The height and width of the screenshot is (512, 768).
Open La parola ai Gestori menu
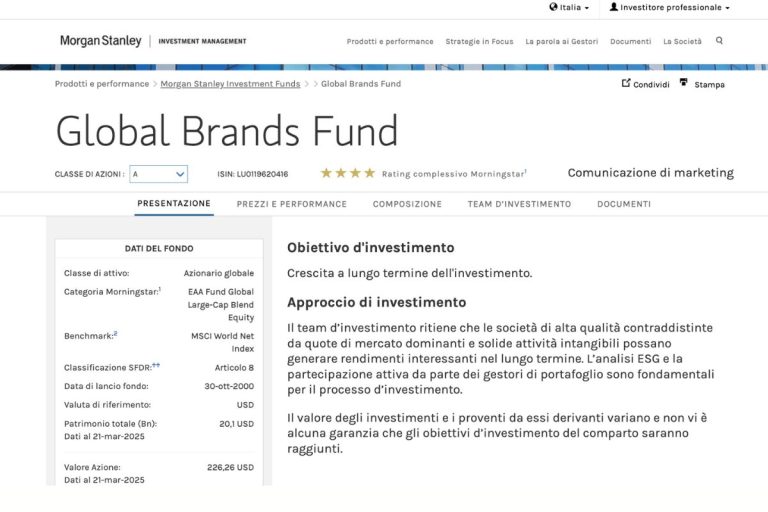coord(562,42)
